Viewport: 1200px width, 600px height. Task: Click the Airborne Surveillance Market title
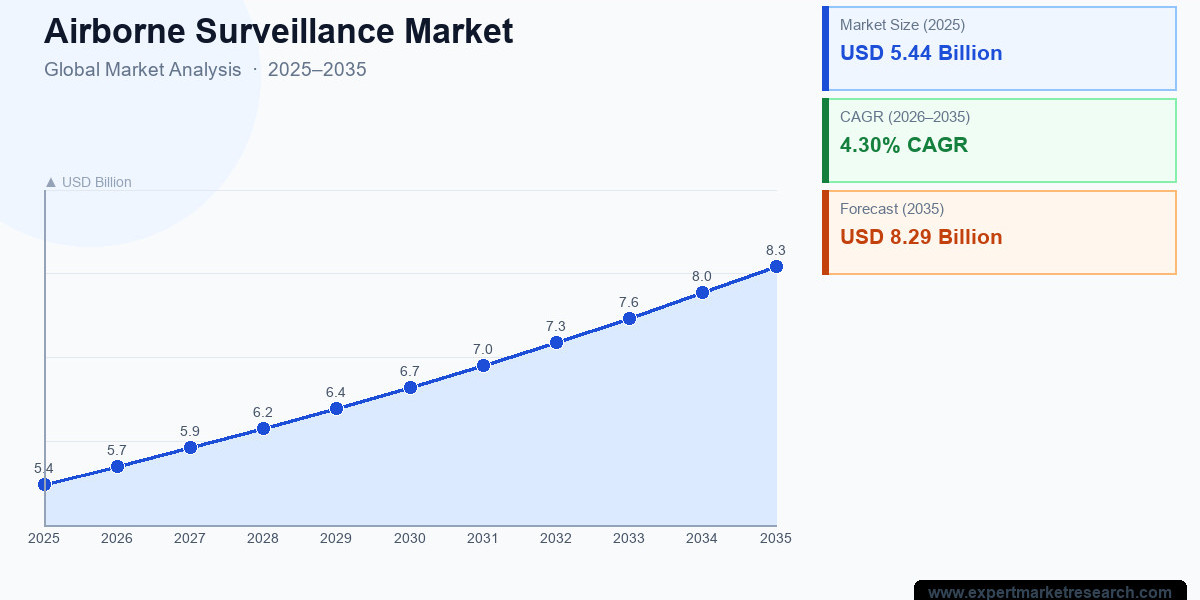[x=279, y=32]
